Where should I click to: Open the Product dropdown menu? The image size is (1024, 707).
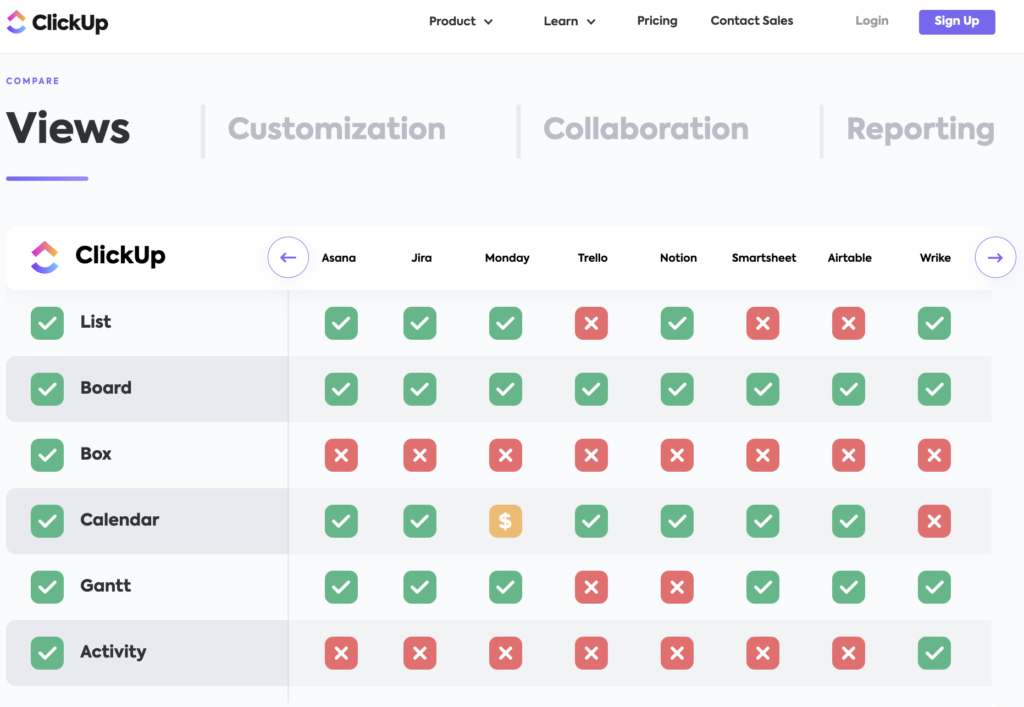tap(460, 20)
